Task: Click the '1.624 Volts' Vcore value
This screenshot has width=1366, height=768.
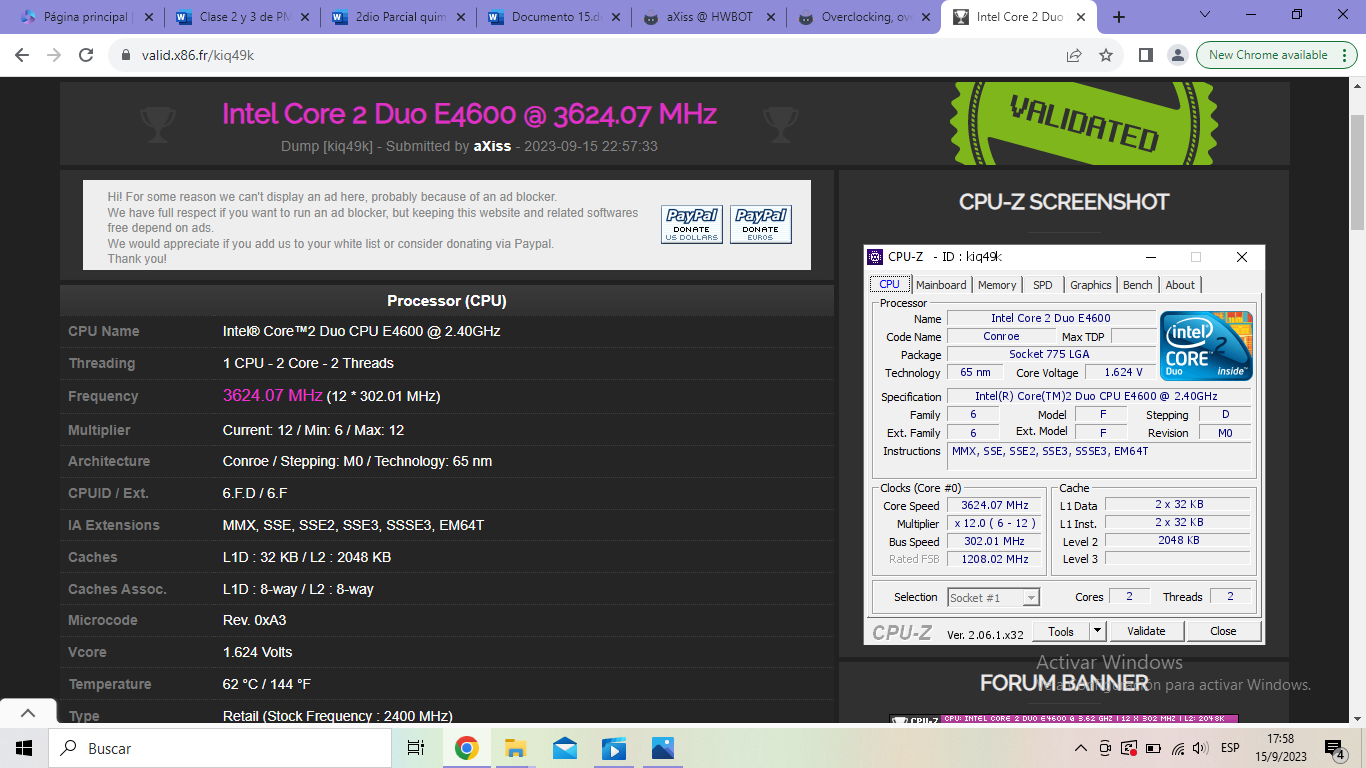Action: pos(258,652)
